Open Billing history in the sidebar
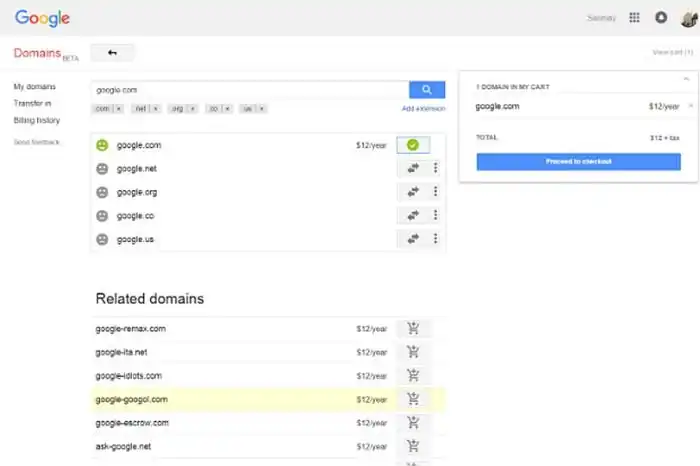700x466 pixels. click(37, 120)
